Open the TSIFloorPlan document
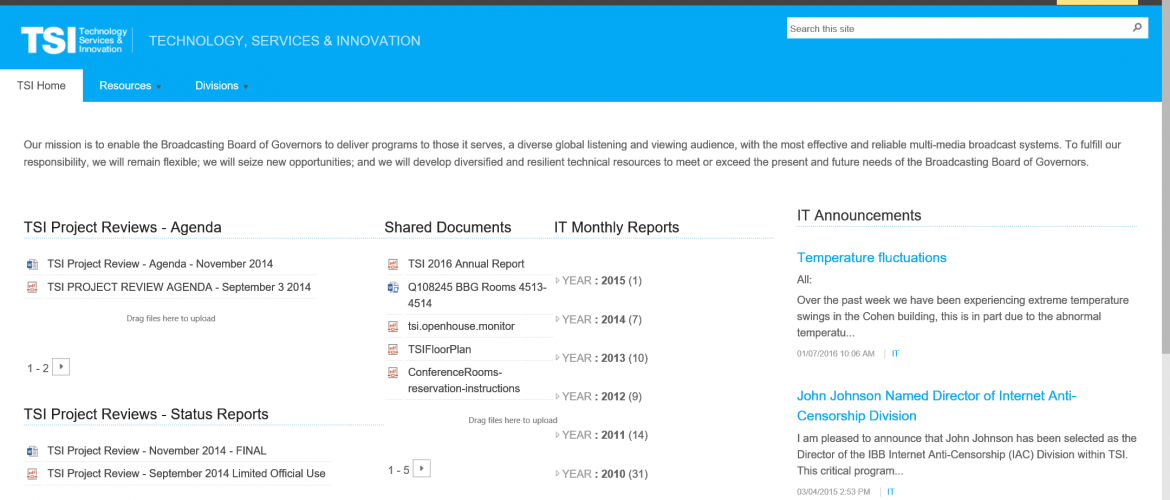Image resolution: width=1170 pixels, height=500 pixels. coord(439,349)
